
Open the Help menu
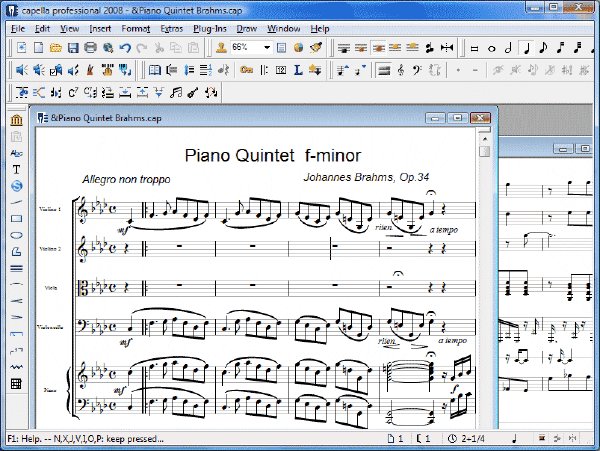(x=320, y=29)
